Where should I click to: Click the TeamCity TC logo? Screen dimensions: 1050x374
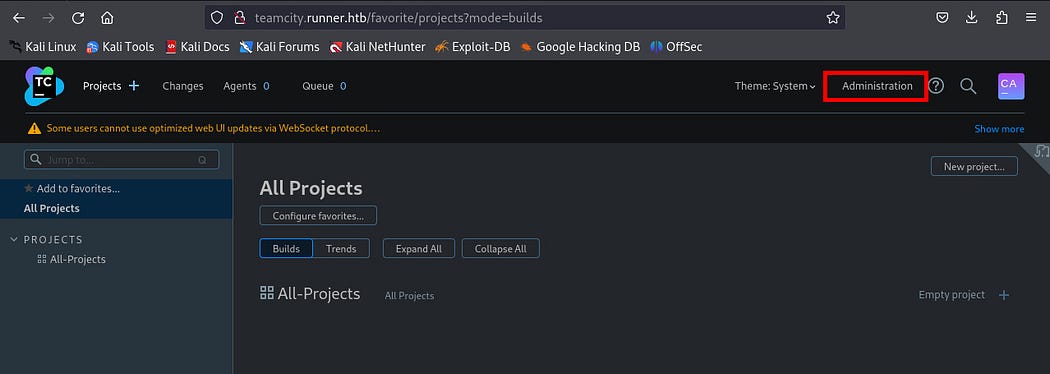click(x=44, y=86)
